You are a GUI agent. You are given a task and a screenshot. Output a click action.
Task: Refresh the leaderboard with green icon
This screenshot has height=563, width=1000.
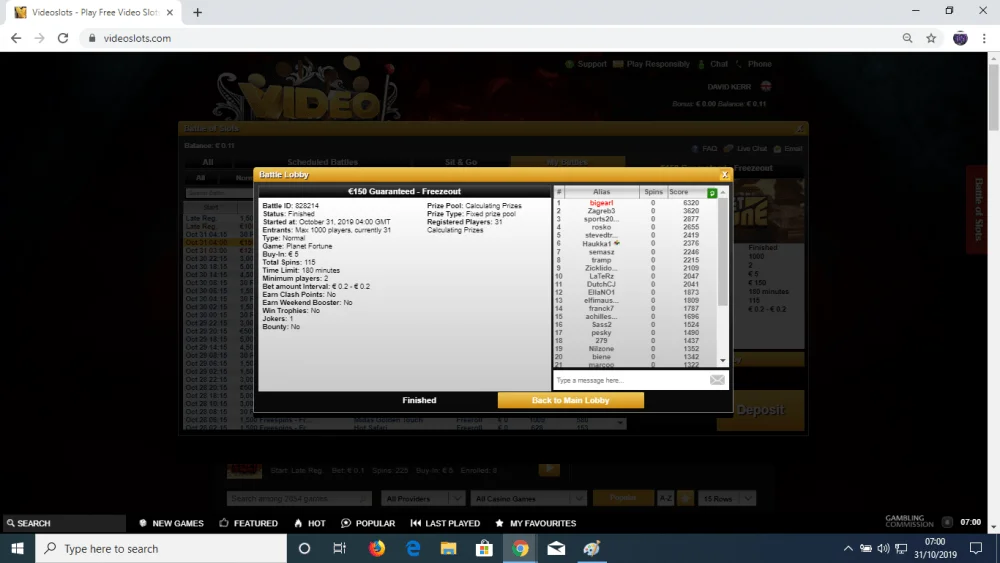pyautogui.click(x=712, y=193)
